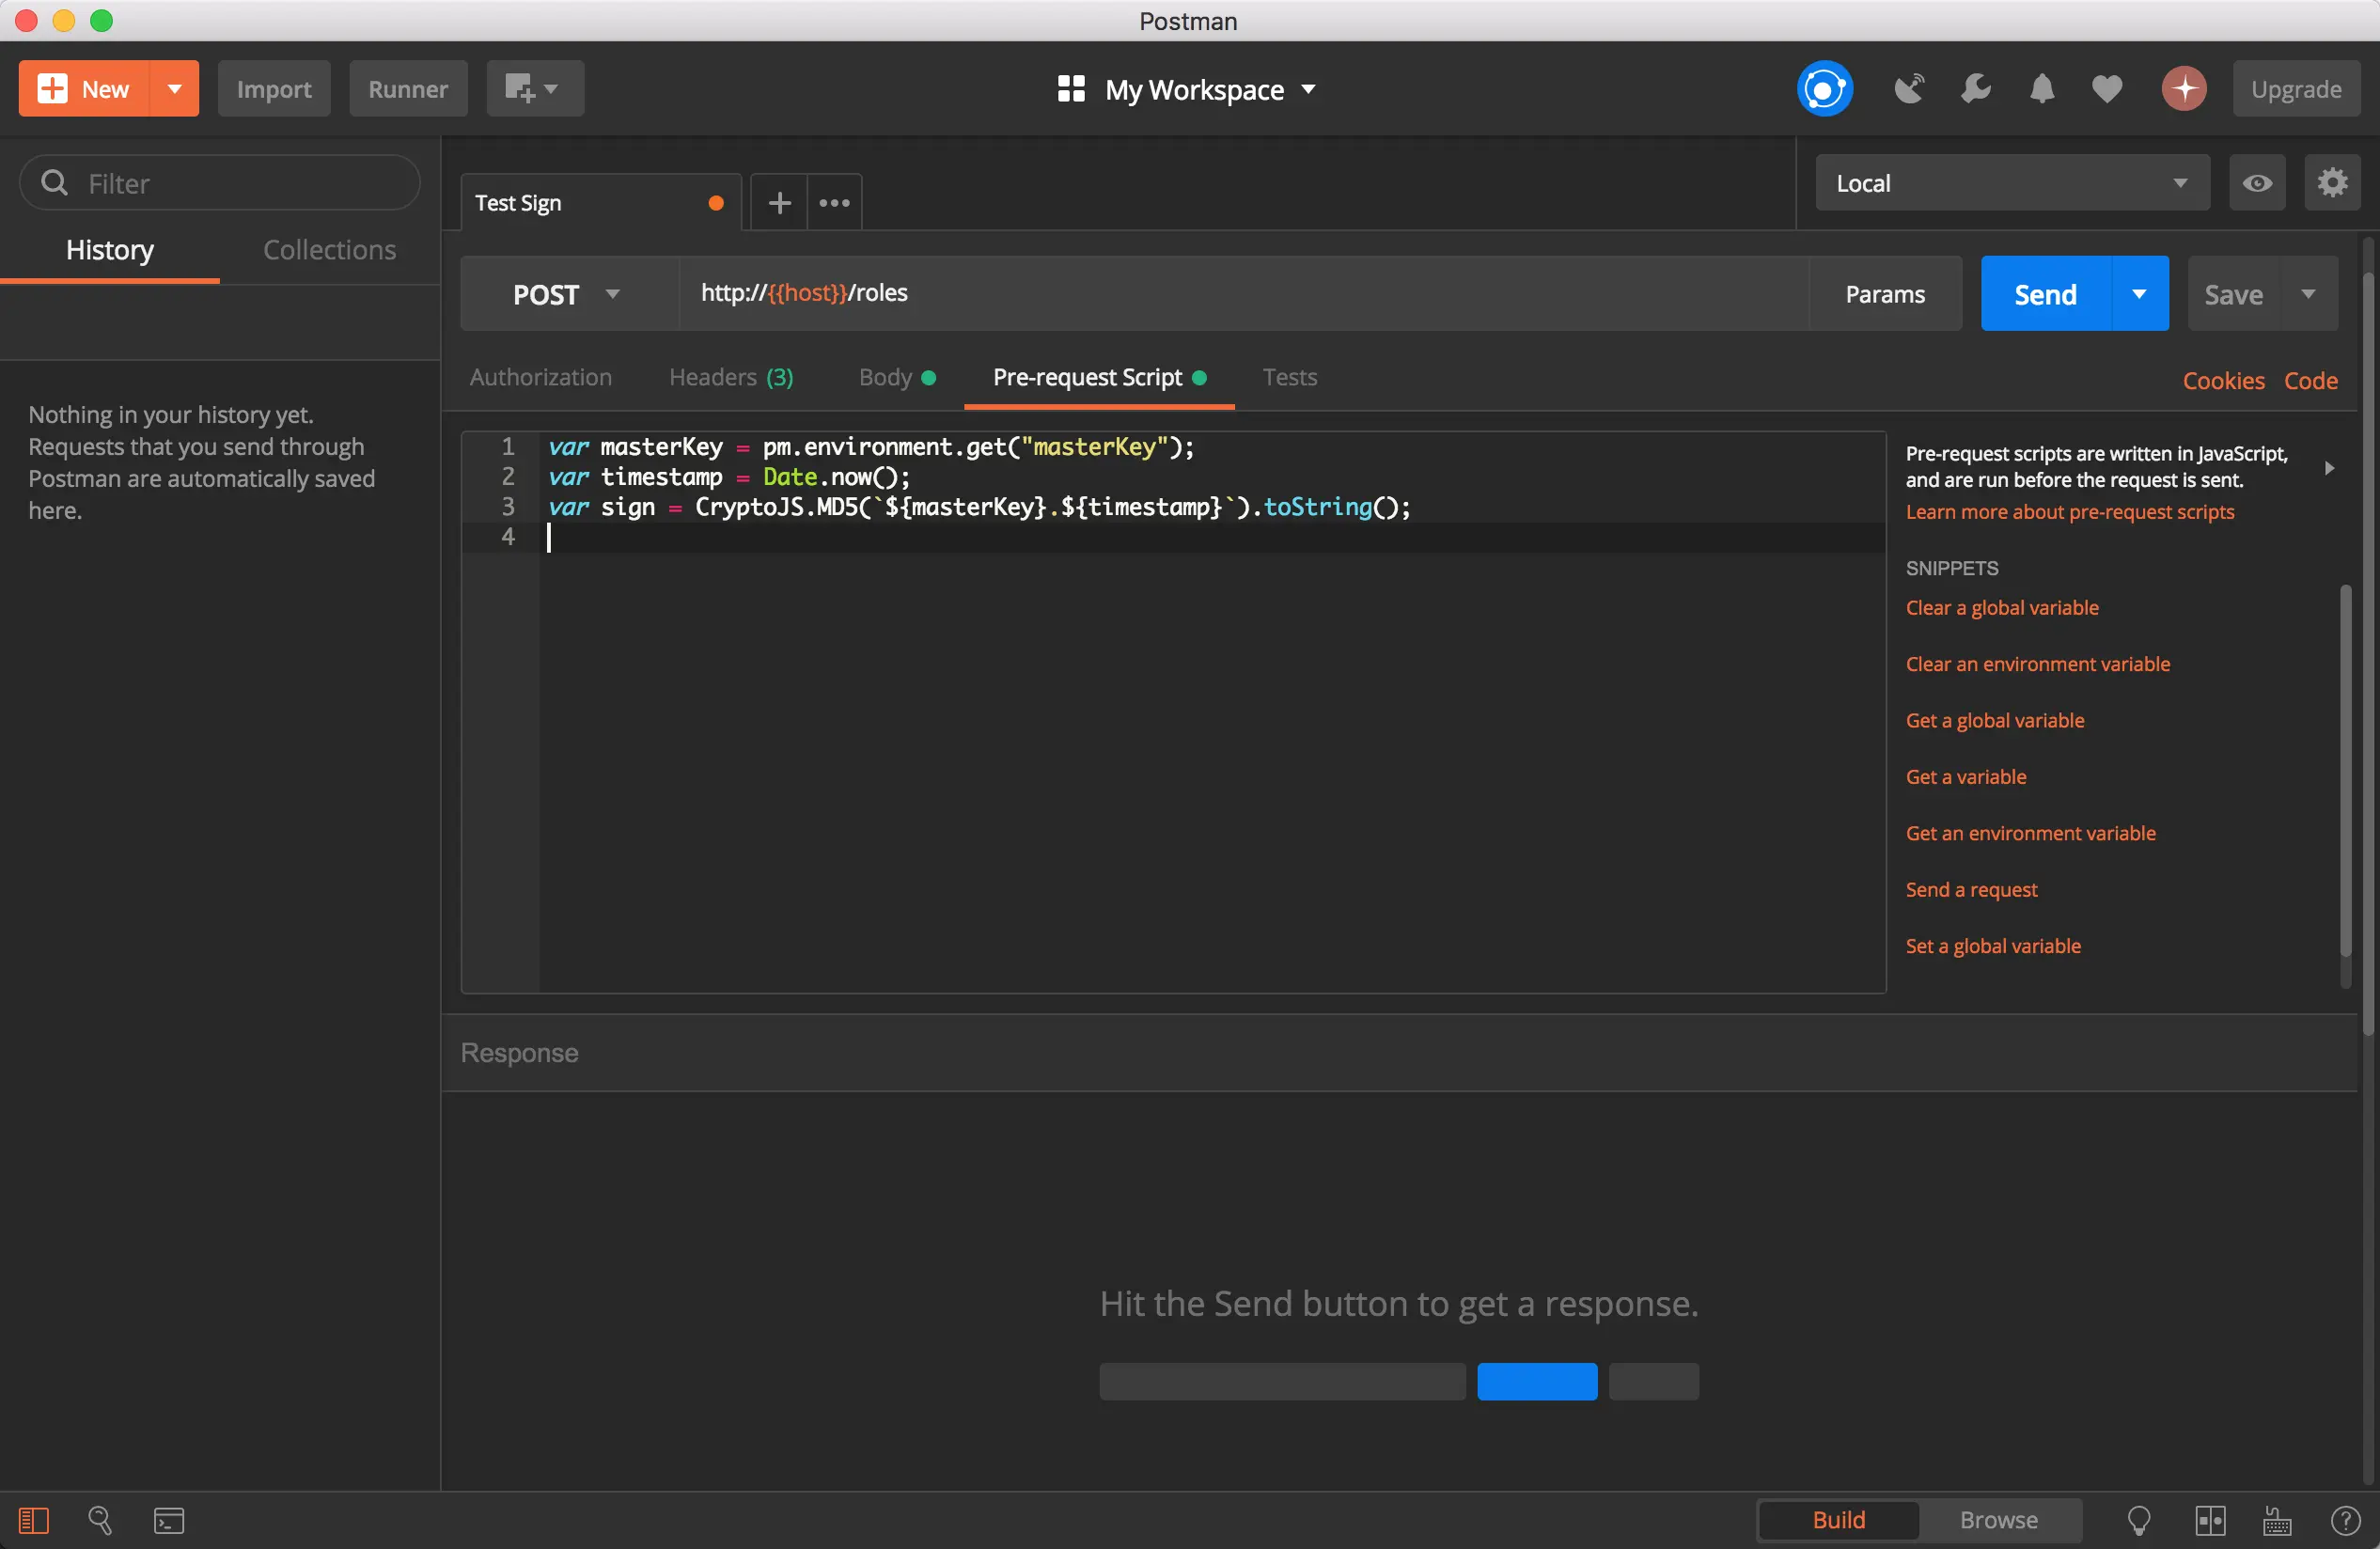
Task: Open the Manage Environments gear icon
Action: click(2332, 183)
